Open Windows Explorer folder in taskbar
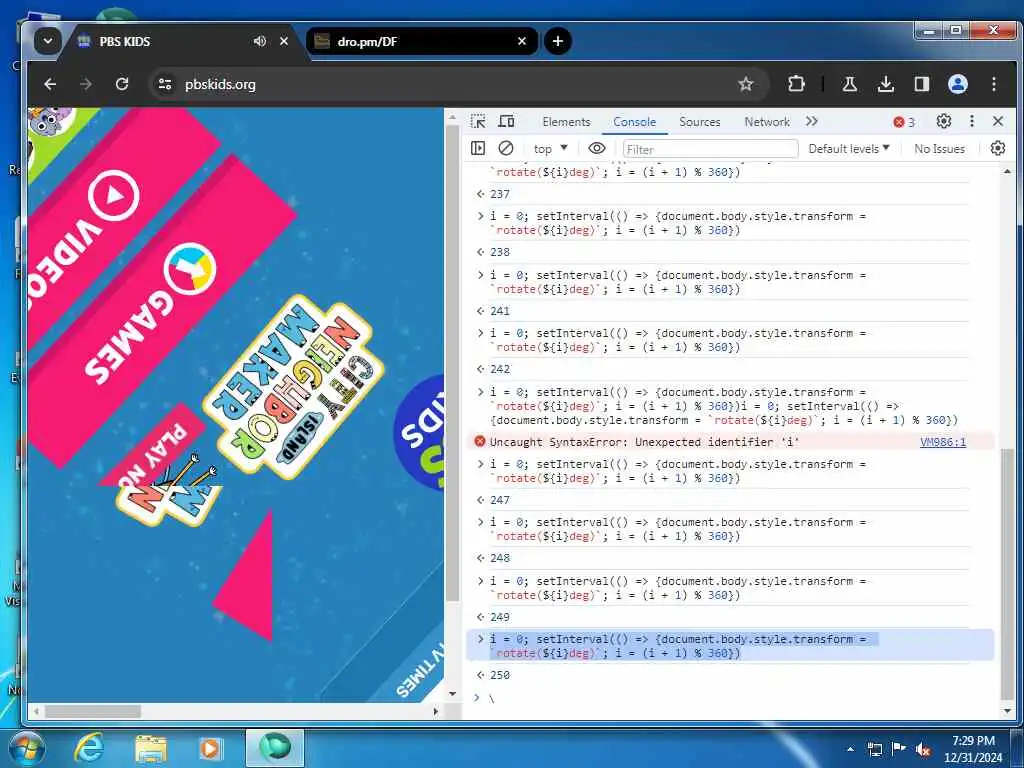1024x768 pixels. point(151,749)
